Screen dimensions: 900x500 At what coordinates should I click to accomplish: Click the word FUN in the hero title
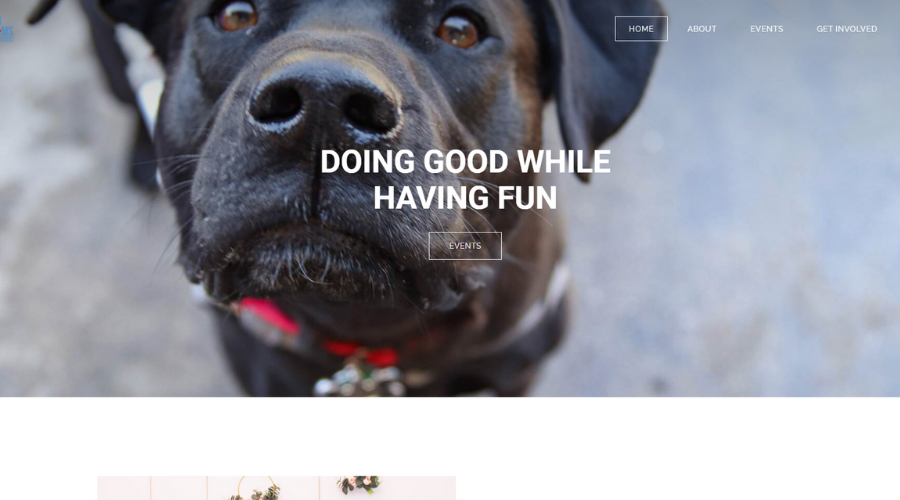point(527,197)
